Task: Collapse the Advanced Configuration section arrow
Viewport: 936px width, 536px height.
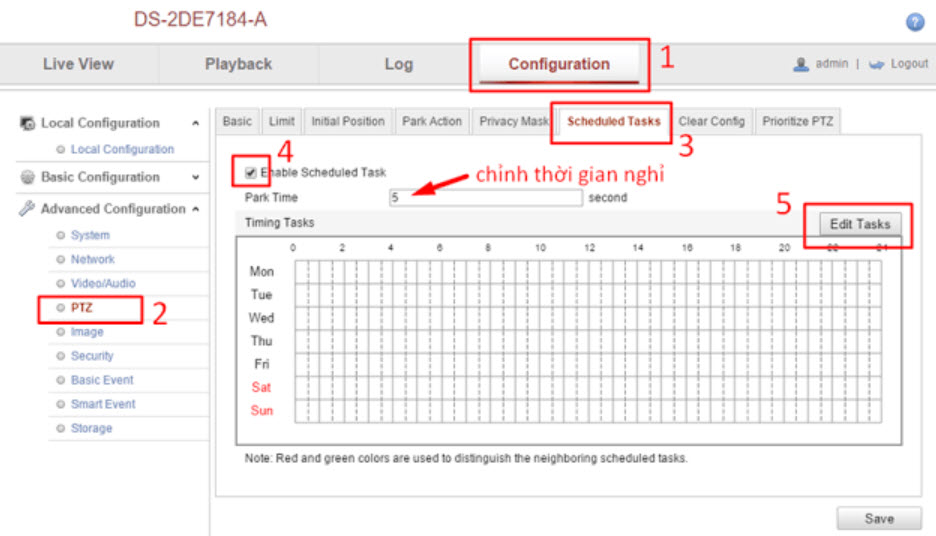Action: [x=194, y=209]
